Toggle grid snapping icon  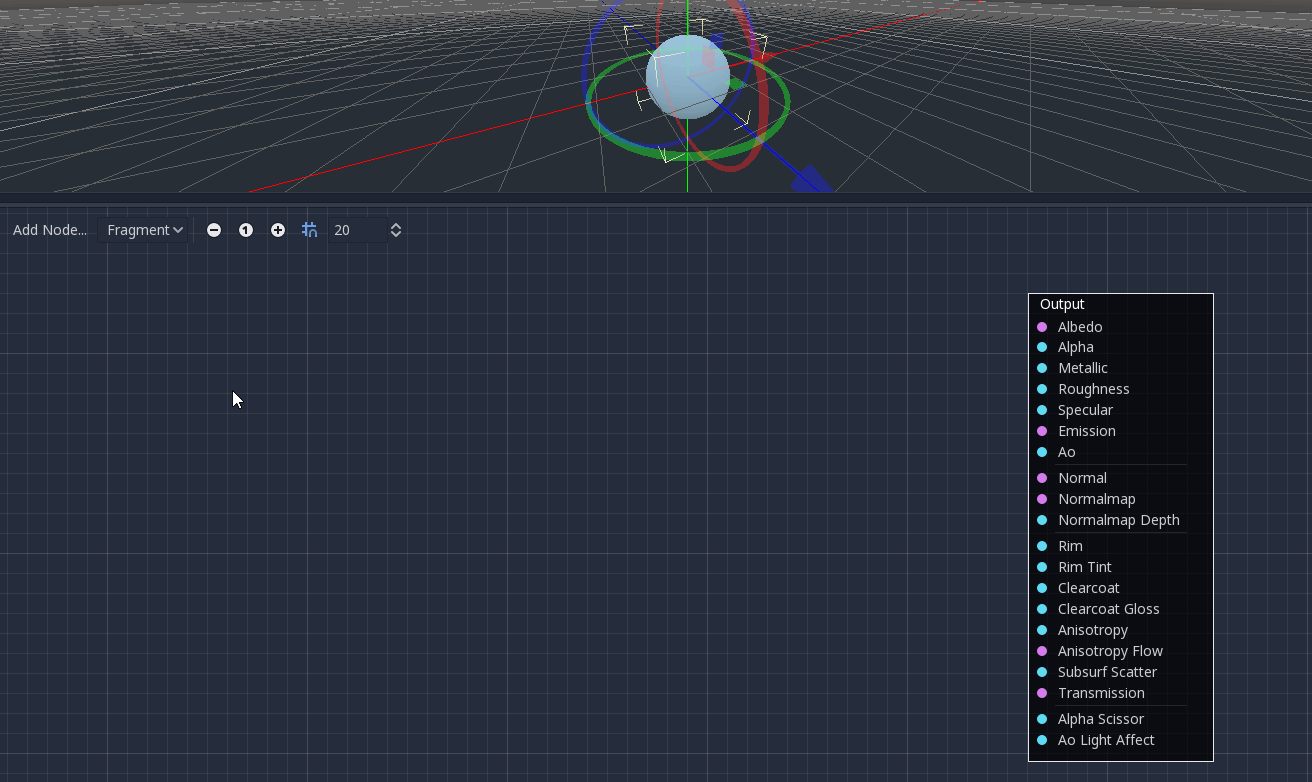coord(310,230)
